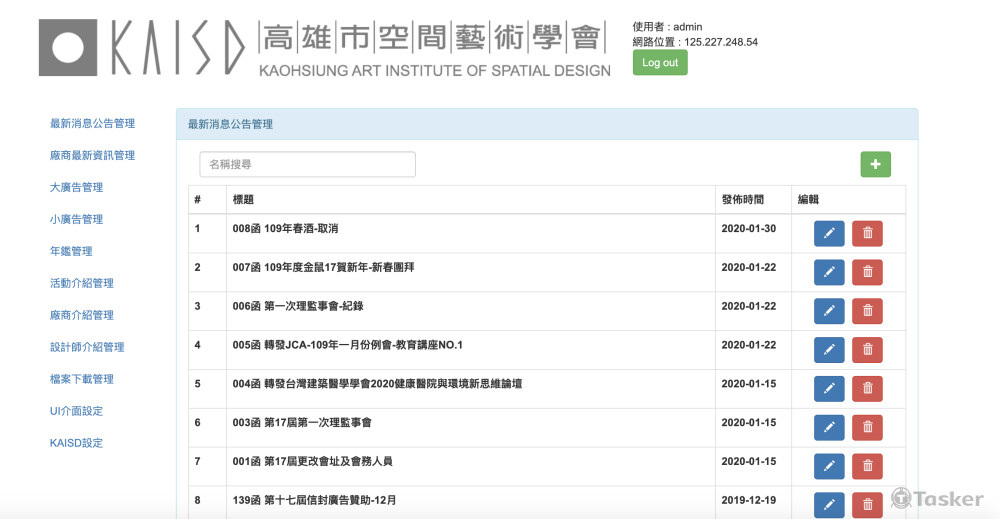Open 最新消息公告管理 in the sidebar
Viewport: 1000px width, 519px height.
click(92, 124)
